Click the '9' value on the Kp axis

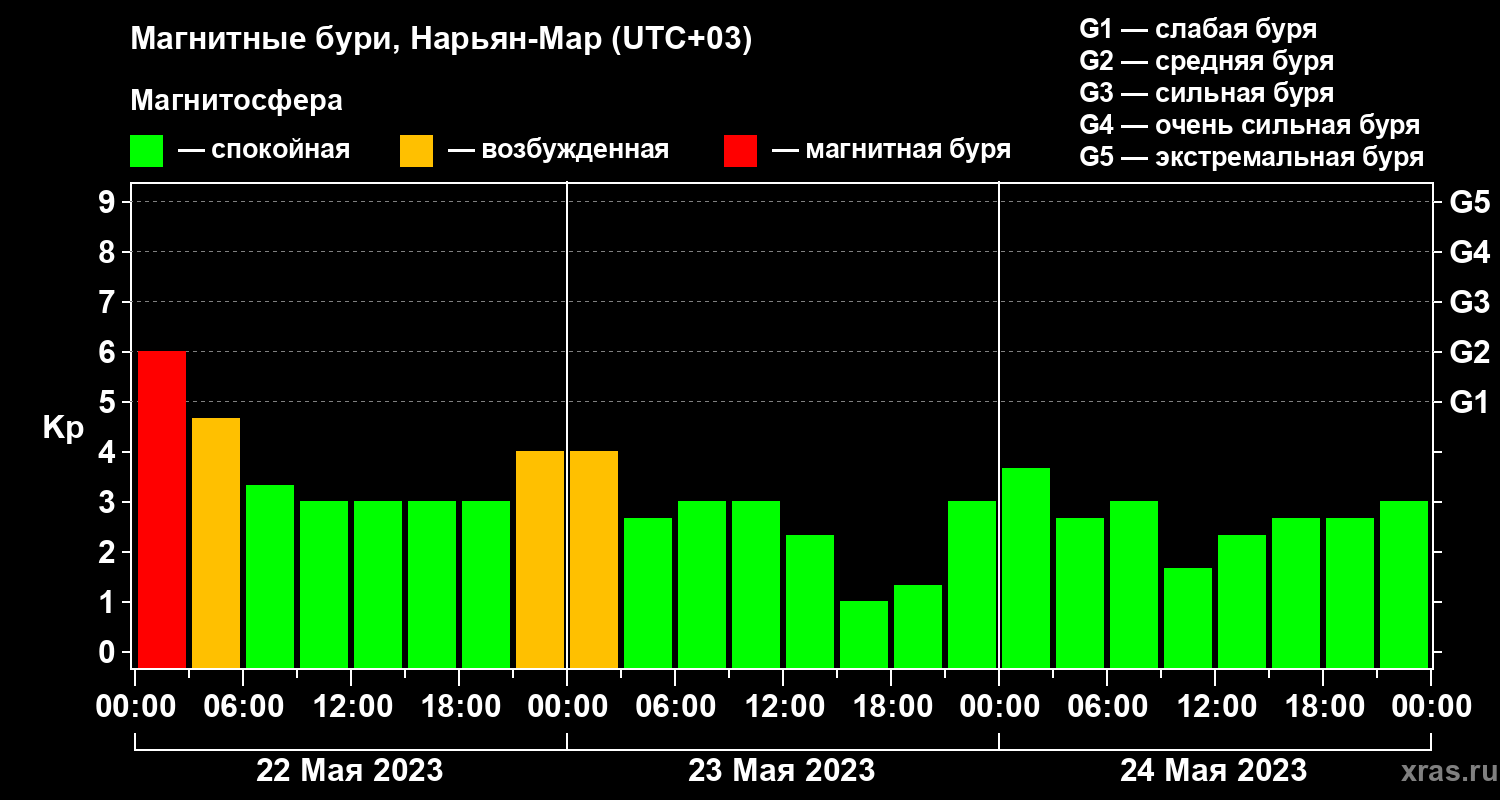coord(108,202)
